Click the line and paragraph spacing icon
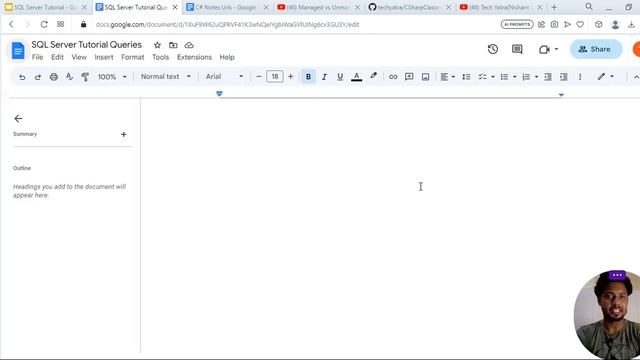Viewport: 640px width, 360px height. (466, 77)
